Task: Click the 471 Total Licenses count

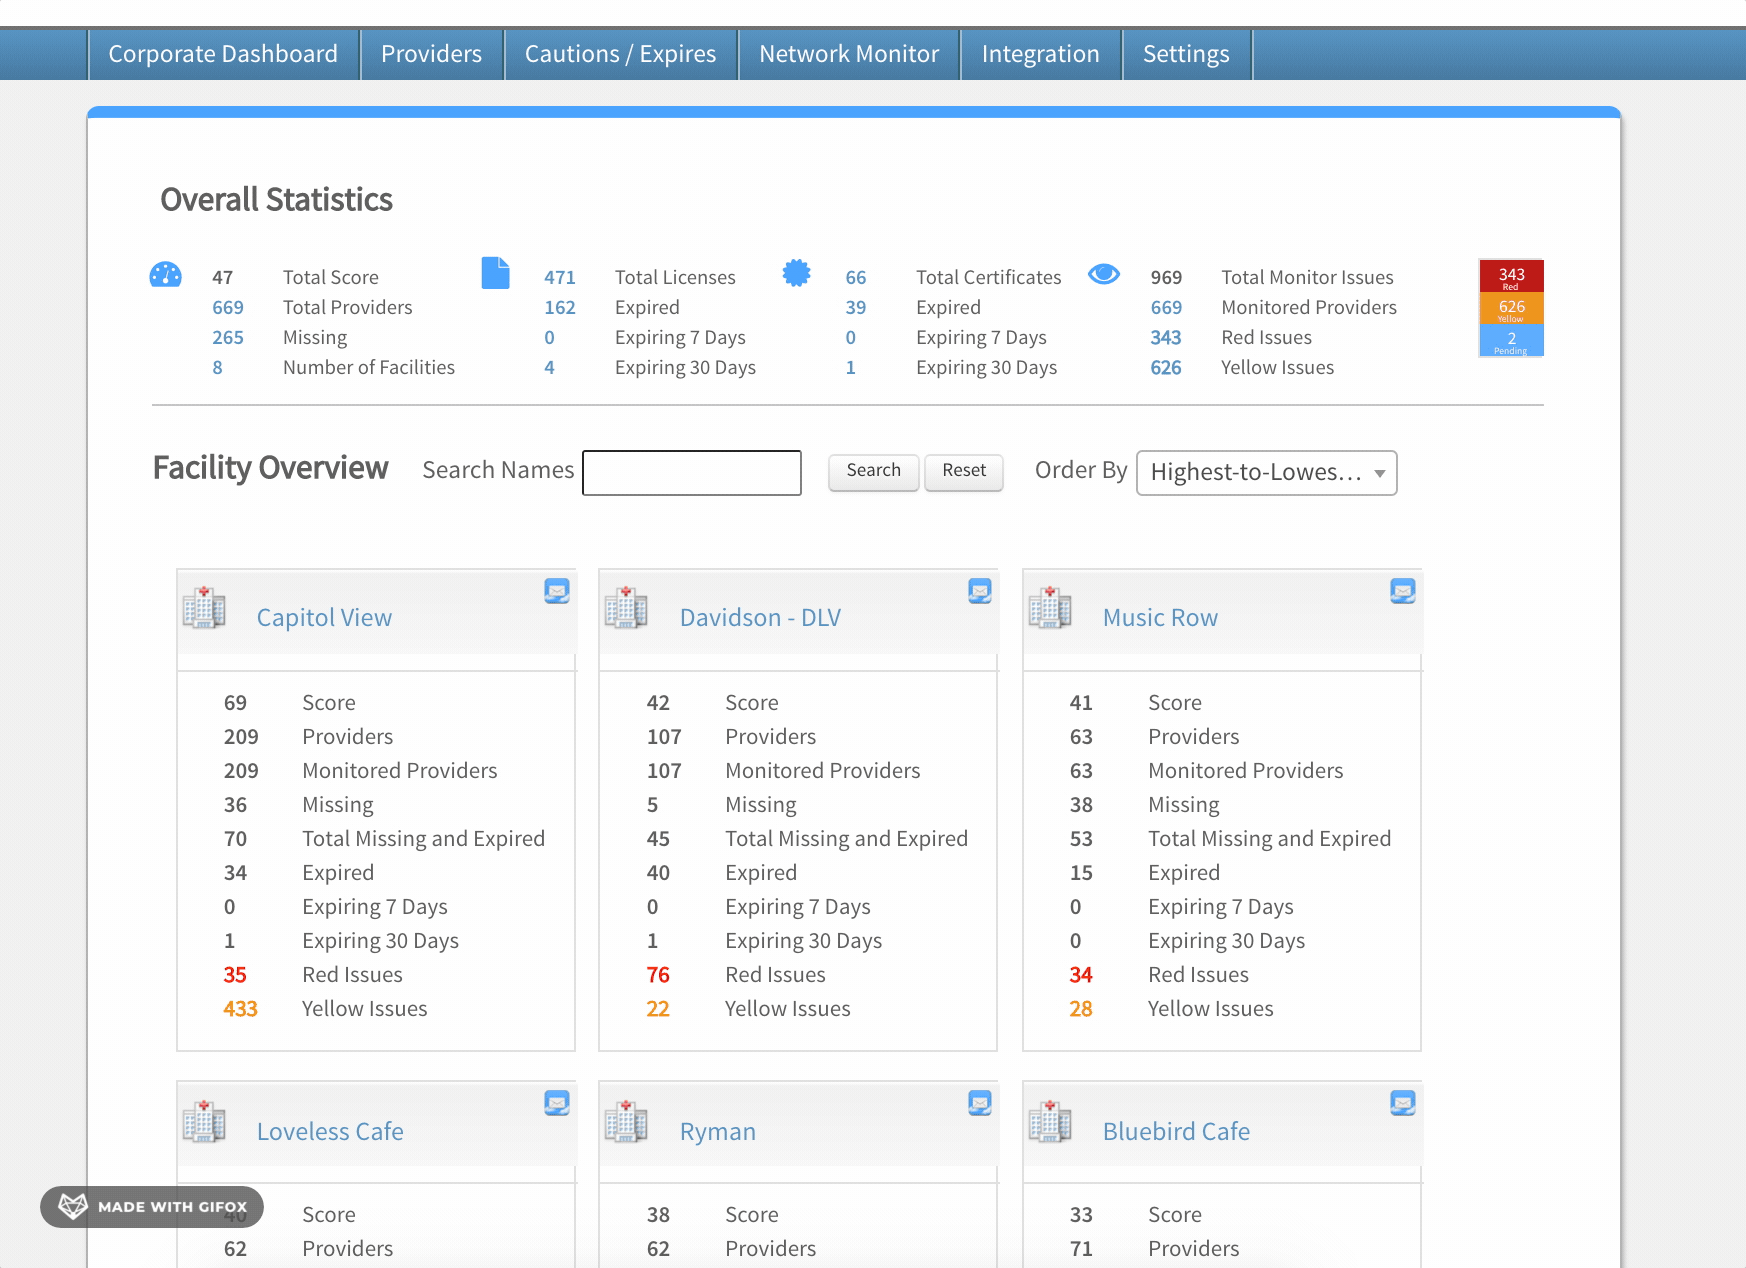Action: [560, 278]
